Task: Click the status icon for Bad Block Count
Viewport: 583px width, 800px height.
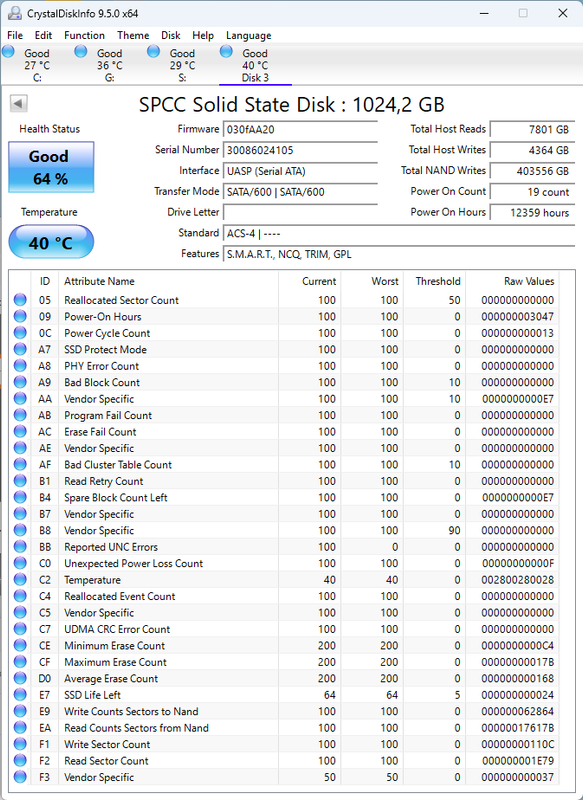Action: 20,382
